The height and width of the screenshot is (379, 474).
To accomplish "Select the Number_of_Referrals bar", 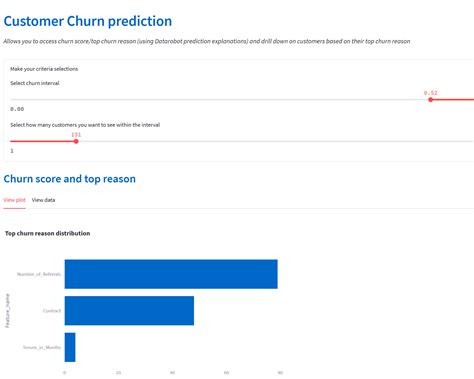I will pos(171,274).
